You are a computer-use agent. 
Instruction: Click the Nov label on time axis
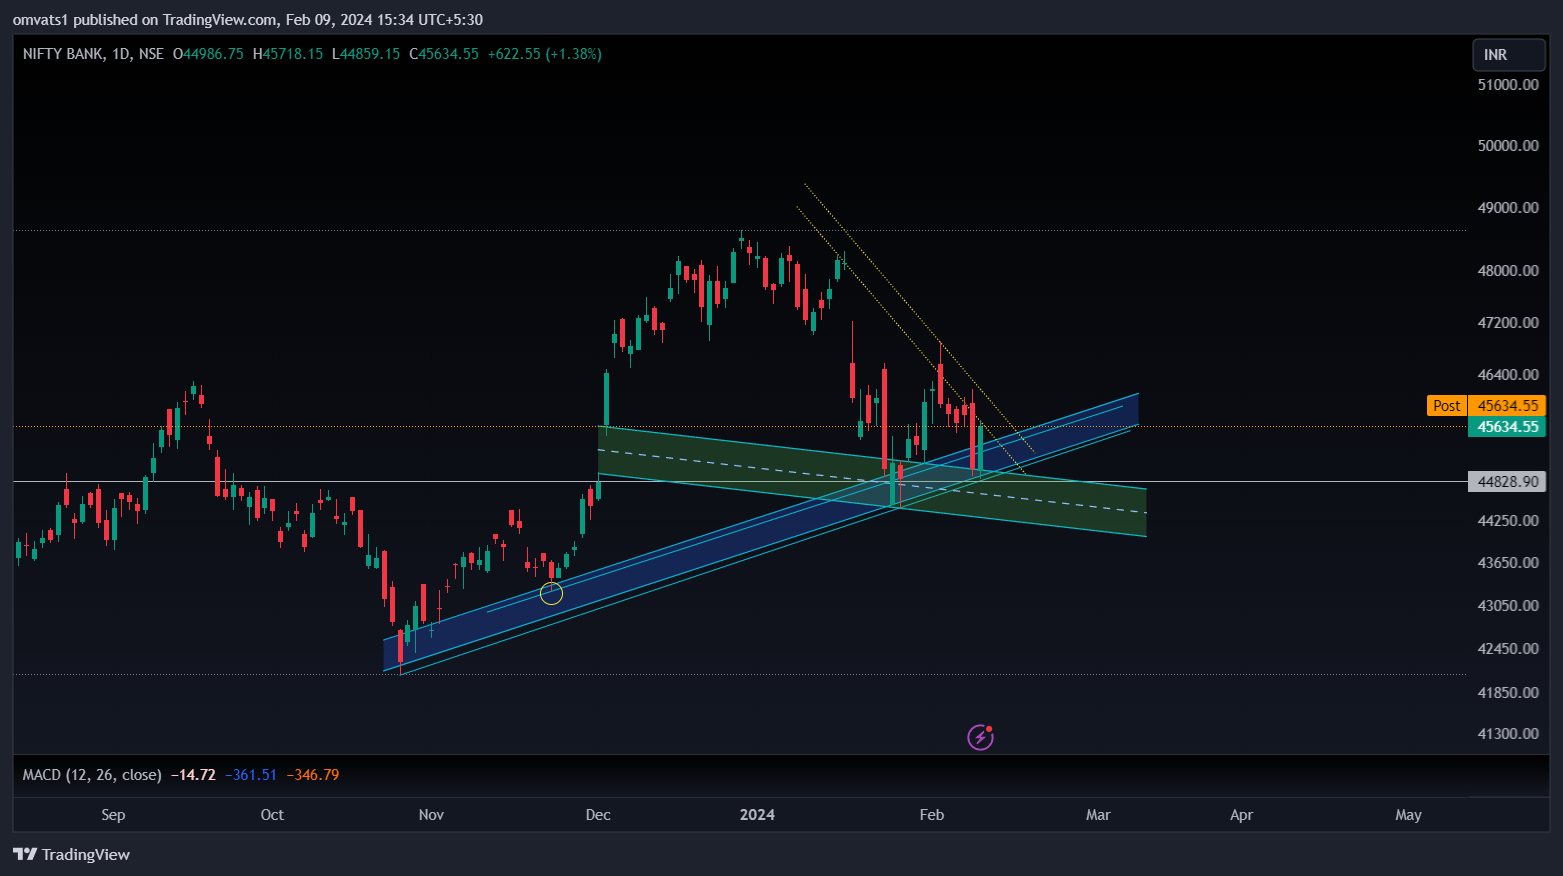(431, 815)
